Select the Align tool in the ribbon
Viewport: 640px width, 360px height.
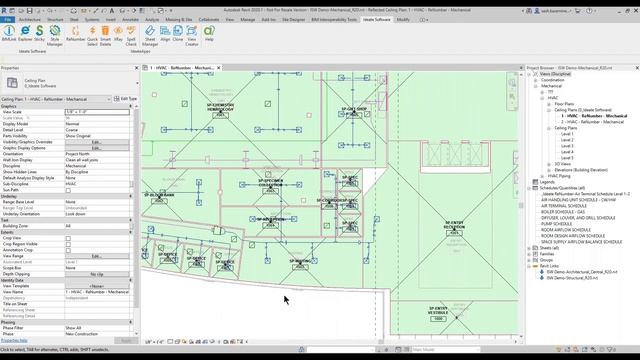[x=165, y=33]
